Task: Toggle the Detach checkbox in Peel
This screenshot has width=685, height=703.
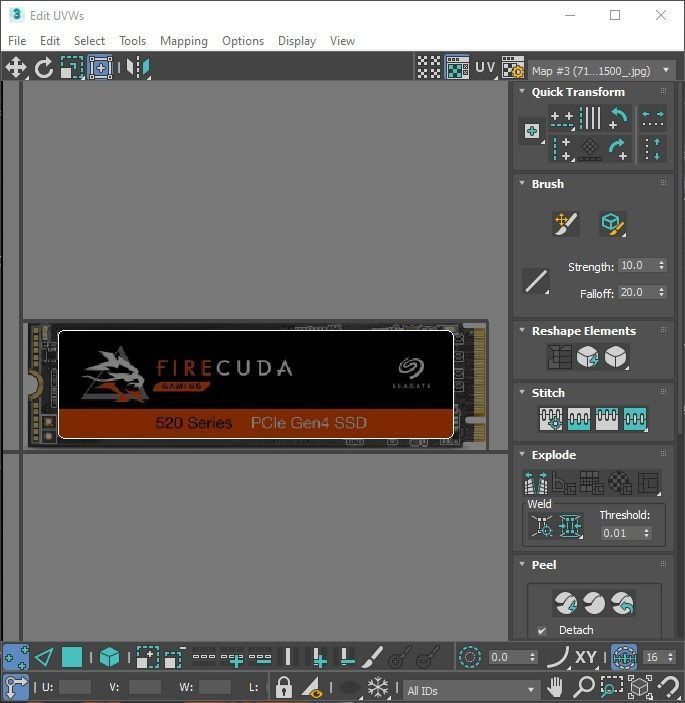Action: [542, 630]
